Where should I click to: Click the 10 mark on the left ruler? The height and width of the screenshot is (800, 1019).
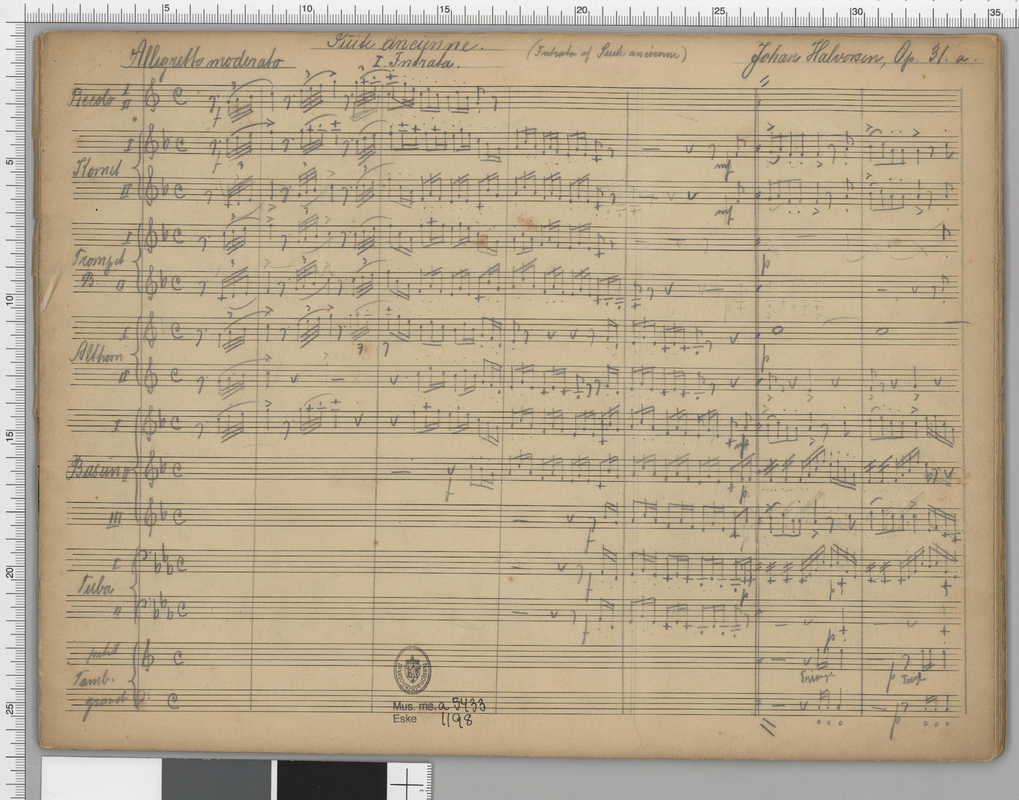click(8, 300)
